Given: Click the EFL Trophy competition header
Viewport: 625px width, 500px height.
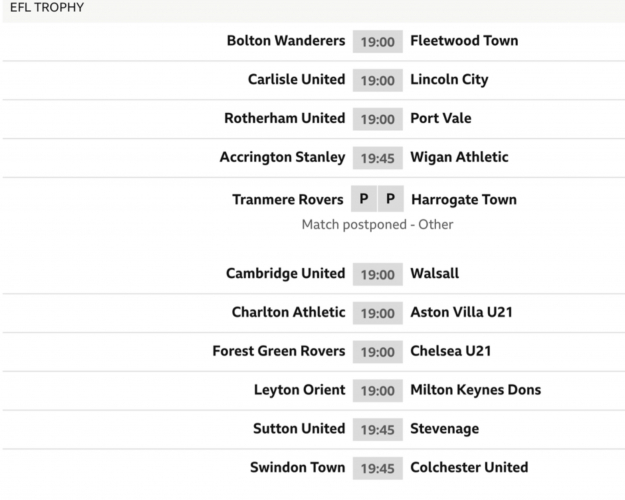Looking at the screenshot, I should tap(47, 8).
